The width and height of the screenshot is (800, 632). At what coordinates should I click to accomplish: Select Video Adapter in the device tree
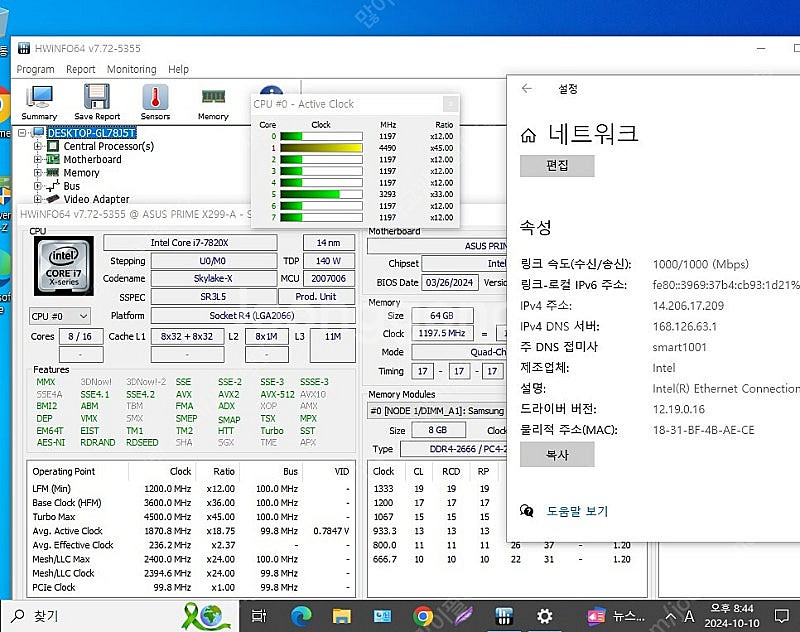tap(96, 199)
